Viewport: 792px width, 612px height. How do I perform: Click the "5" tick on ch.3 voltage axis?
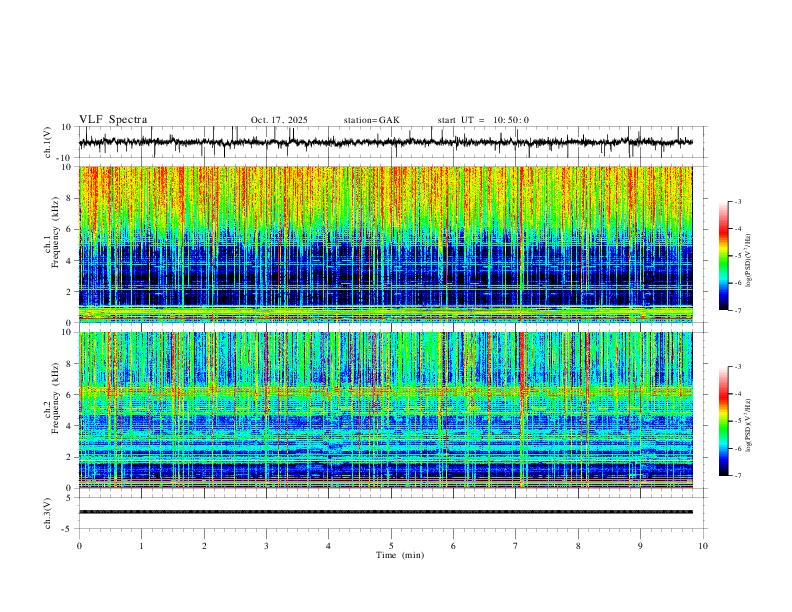point(70,497)
